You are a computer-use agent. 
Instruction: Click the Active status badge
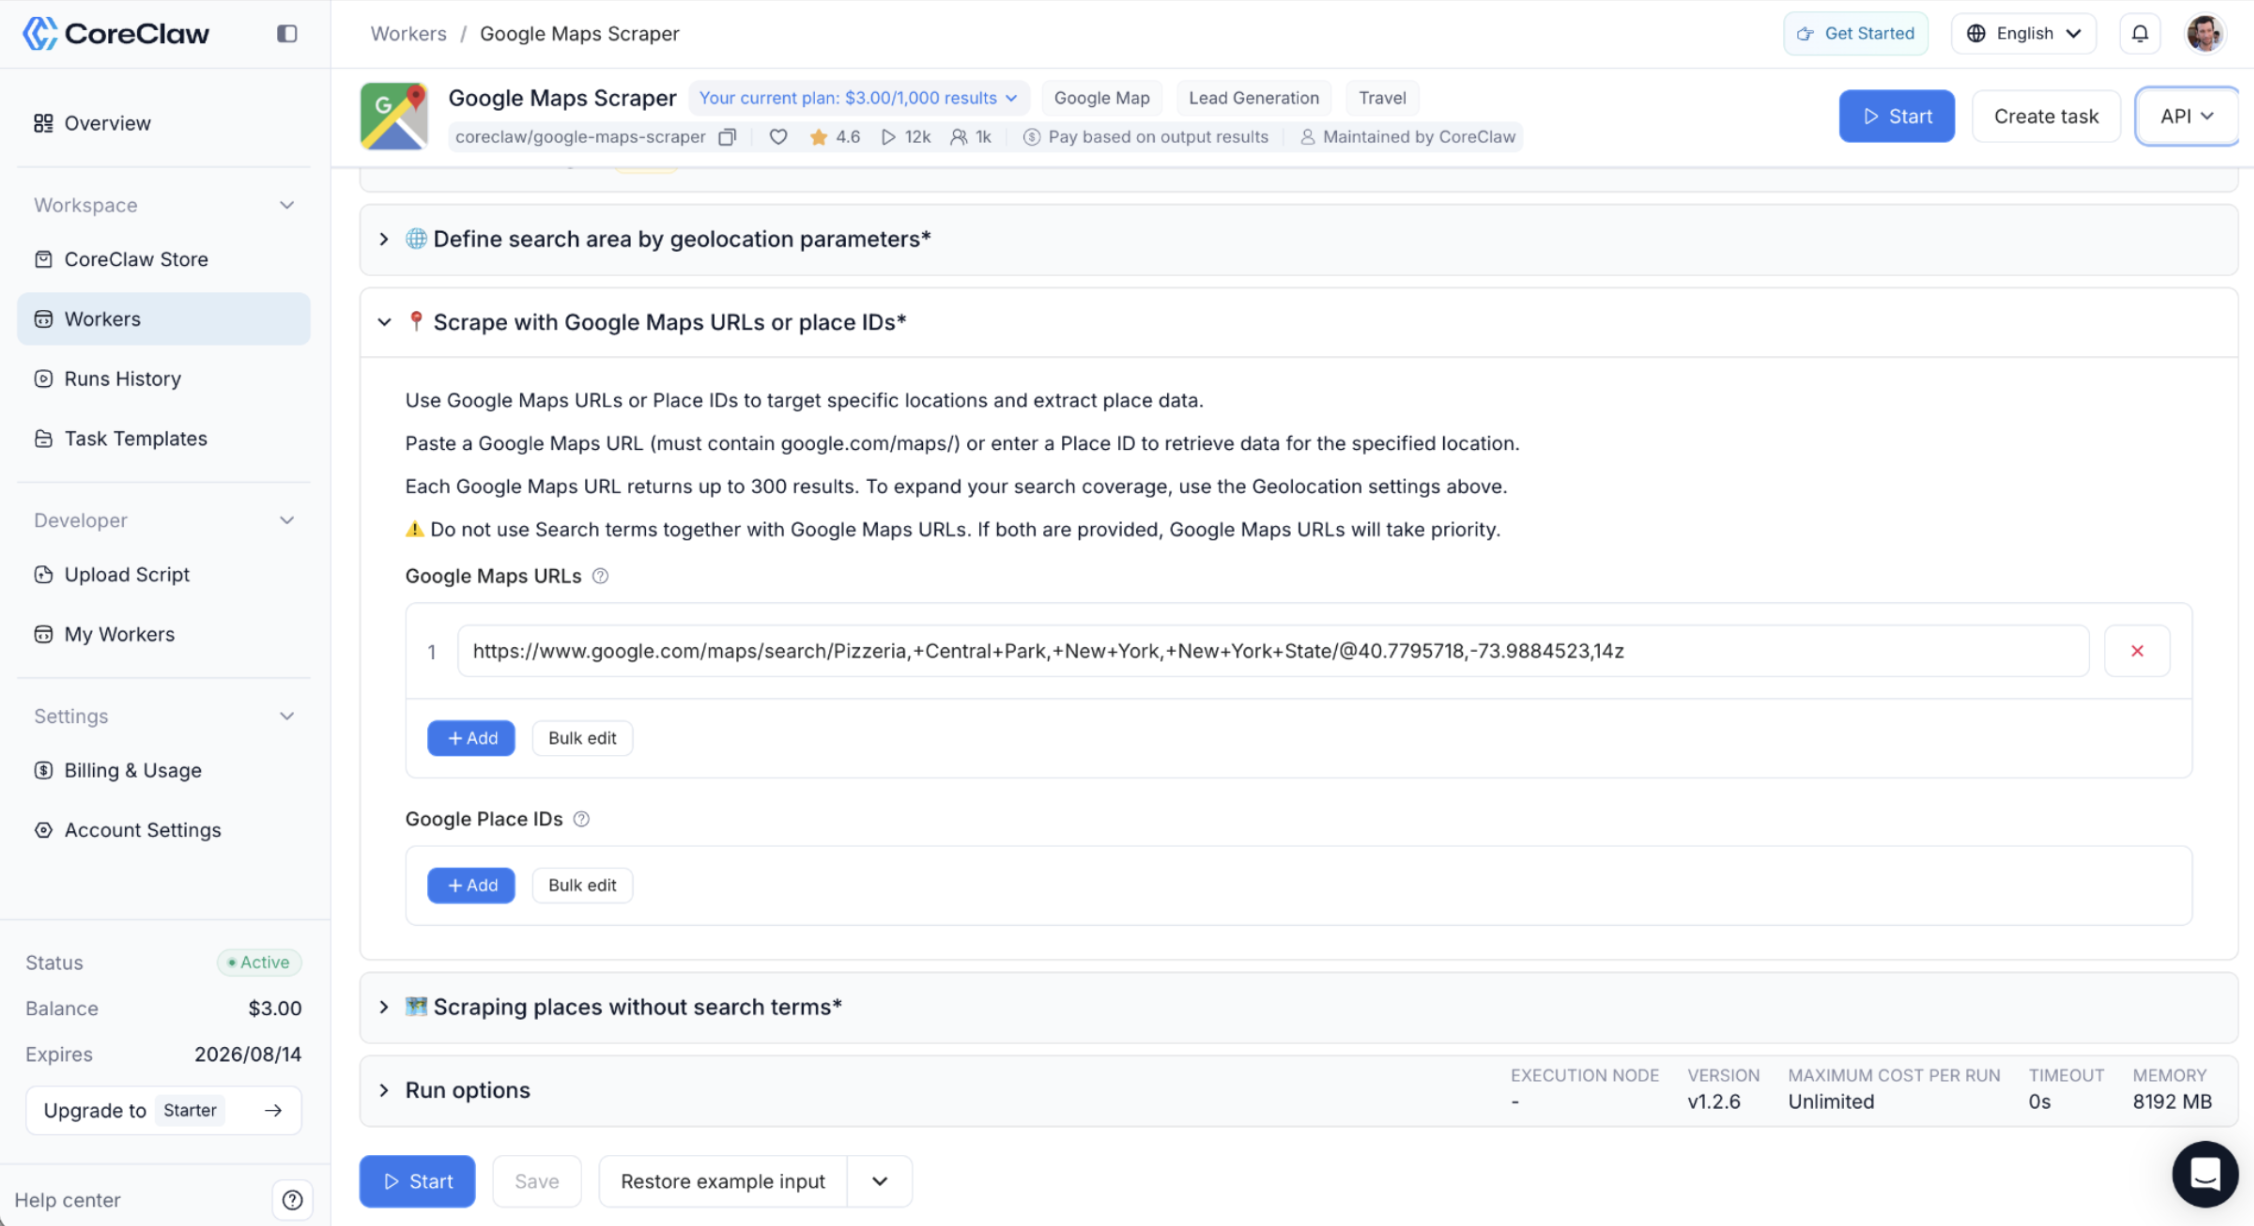click(x=259, y=962)
